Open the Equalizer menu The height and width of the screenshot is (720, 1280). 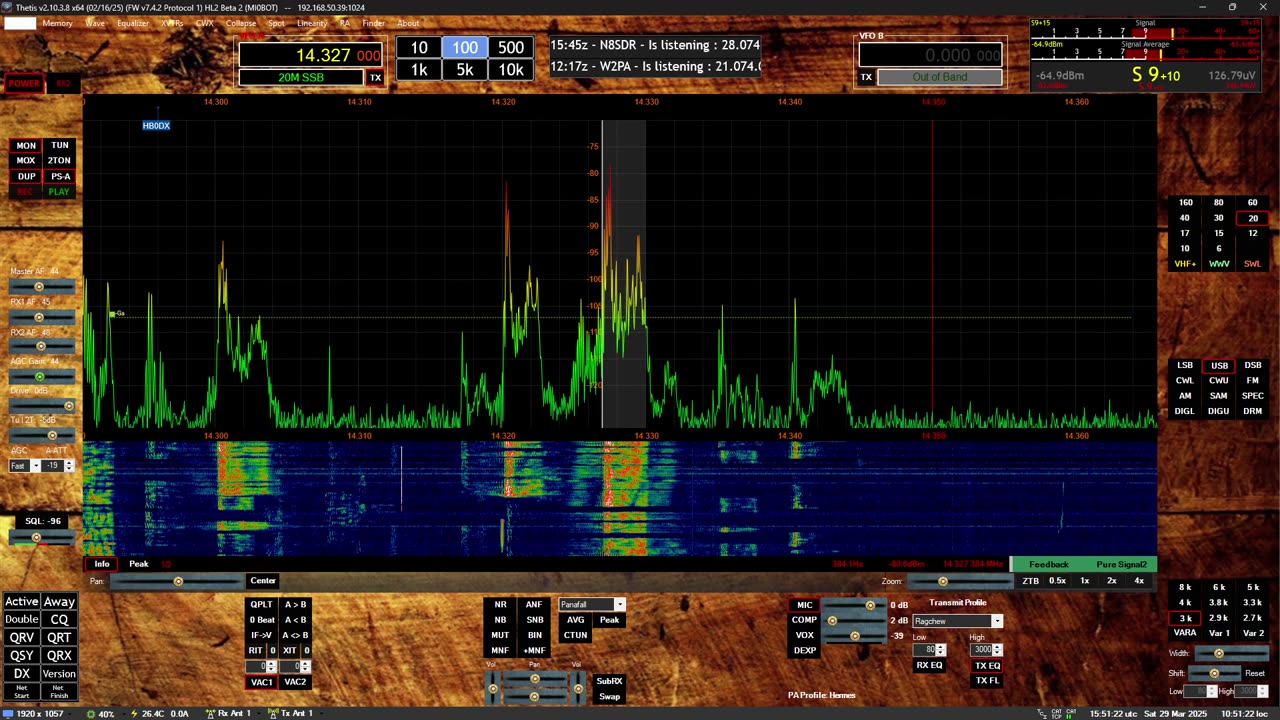[x=133, y=23]
